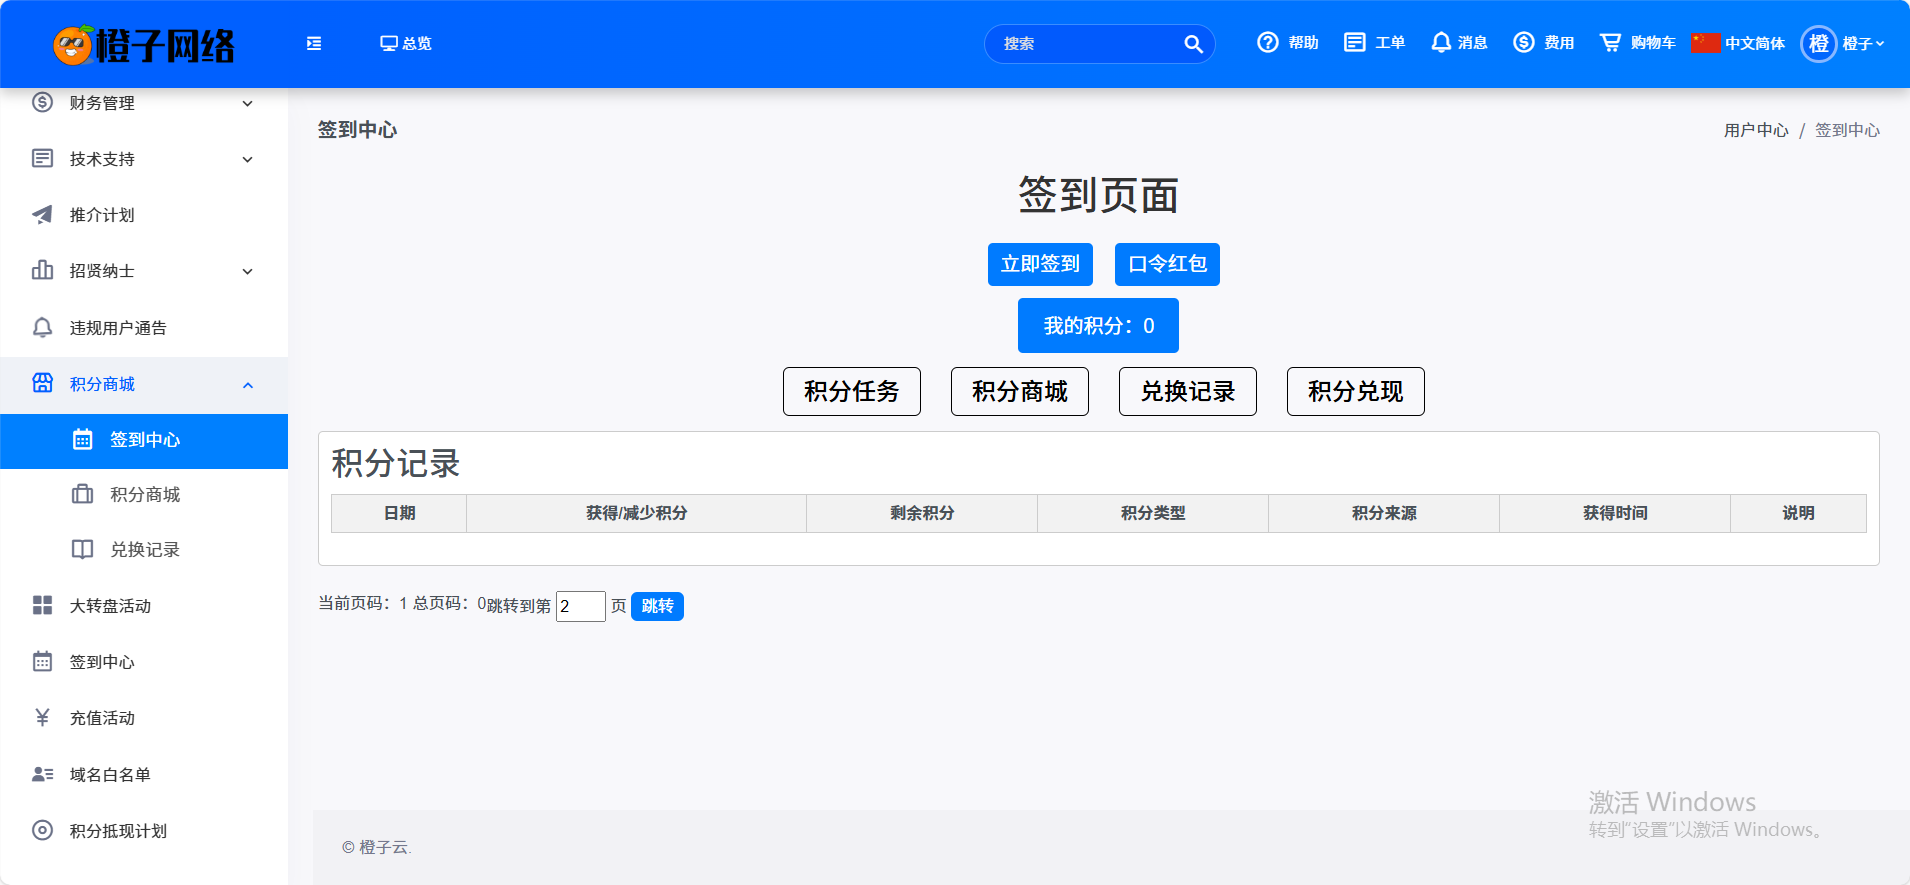Click the 口令红包 button
The image size is (1910, 885).
point(1167,264)
